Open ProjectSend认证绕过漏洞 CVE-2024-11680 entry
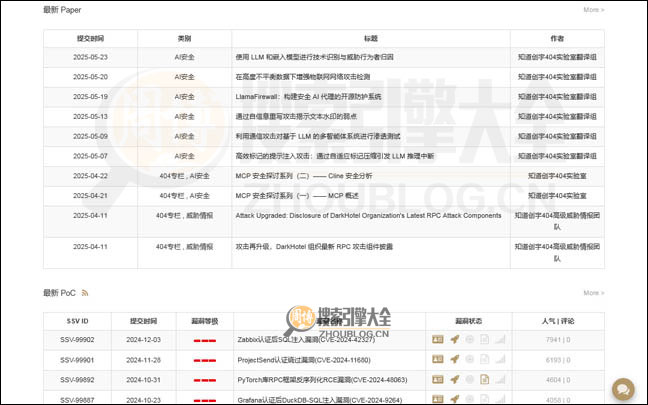This screenshot has height=405, width=648. pyautogui.click(x=304, y=360)
